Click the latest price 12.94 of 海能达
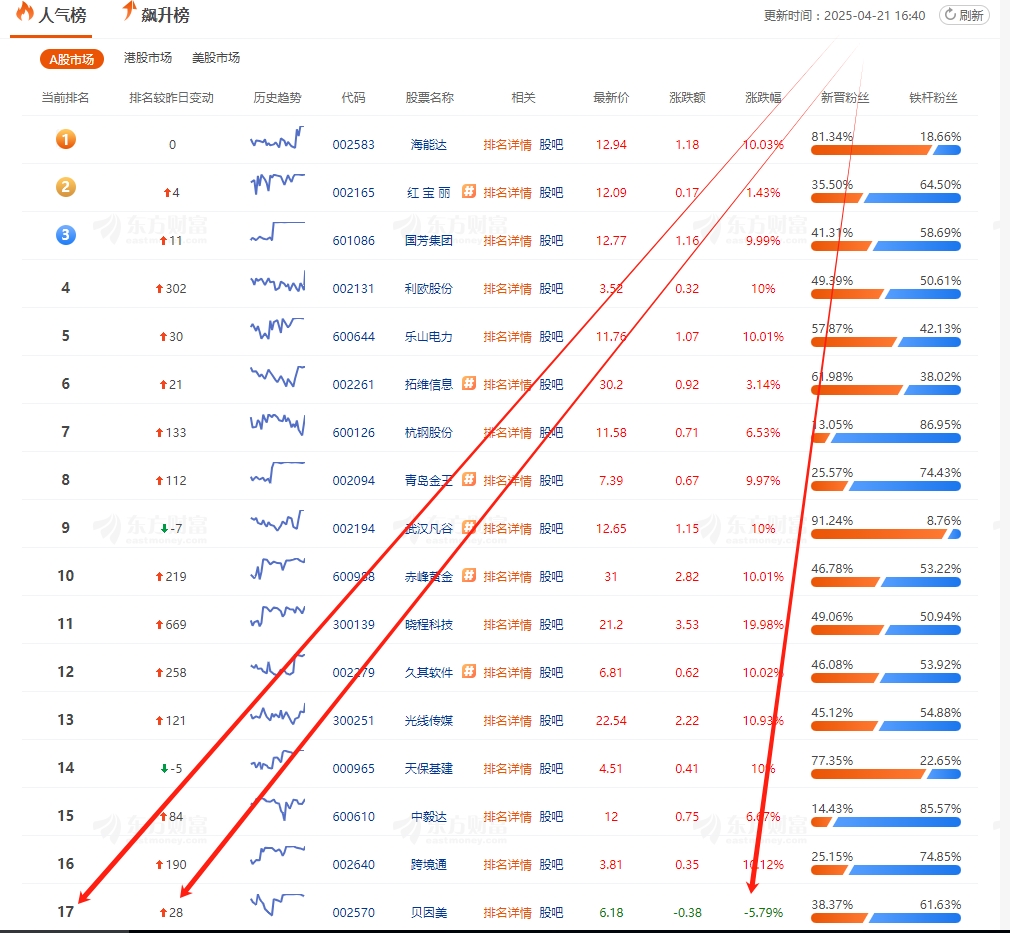Image resolution: width=1010 pixels, height=933 pixels. (x=611, y=145)
